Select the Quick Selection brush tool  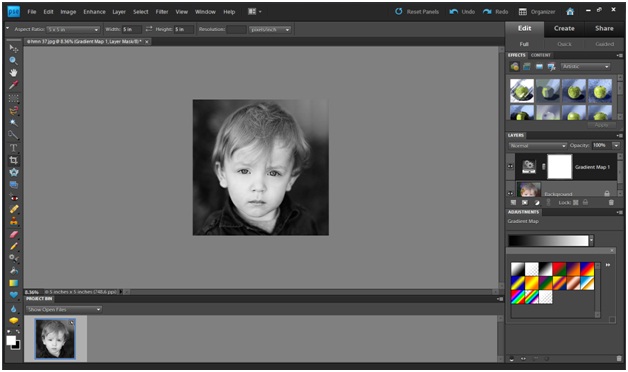tap(14, 135)
